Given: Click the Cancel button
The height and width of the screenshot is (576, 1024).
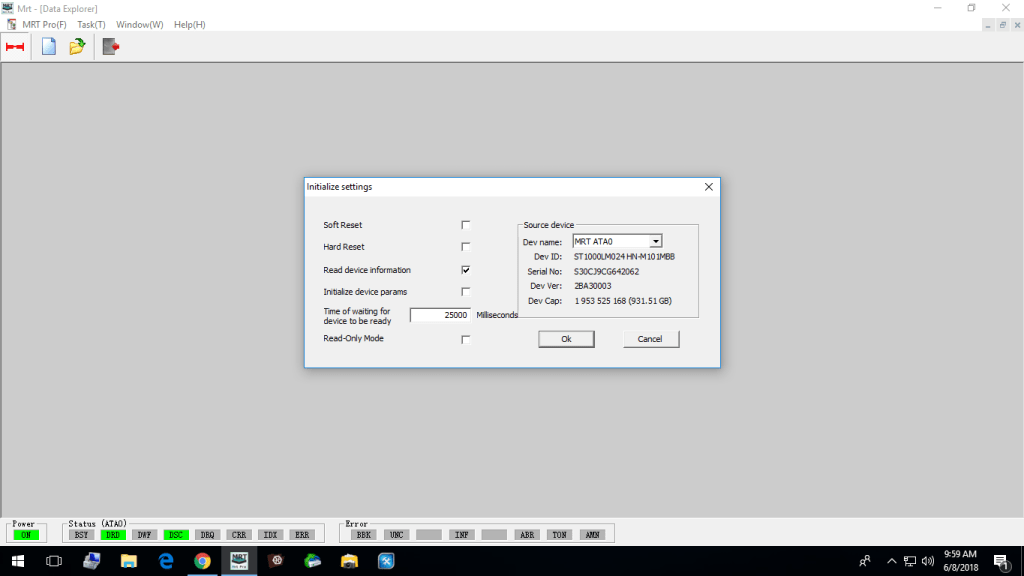Looking at the screenshot, I should 650,339.
